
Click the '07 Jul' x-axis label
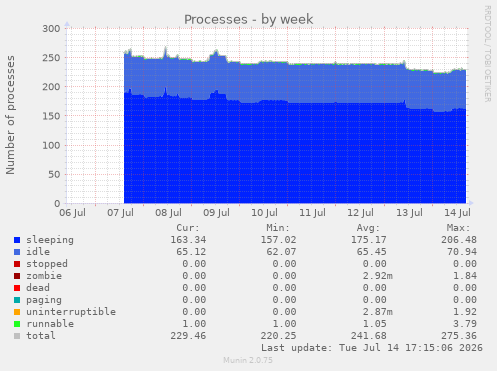click(120, 213)
